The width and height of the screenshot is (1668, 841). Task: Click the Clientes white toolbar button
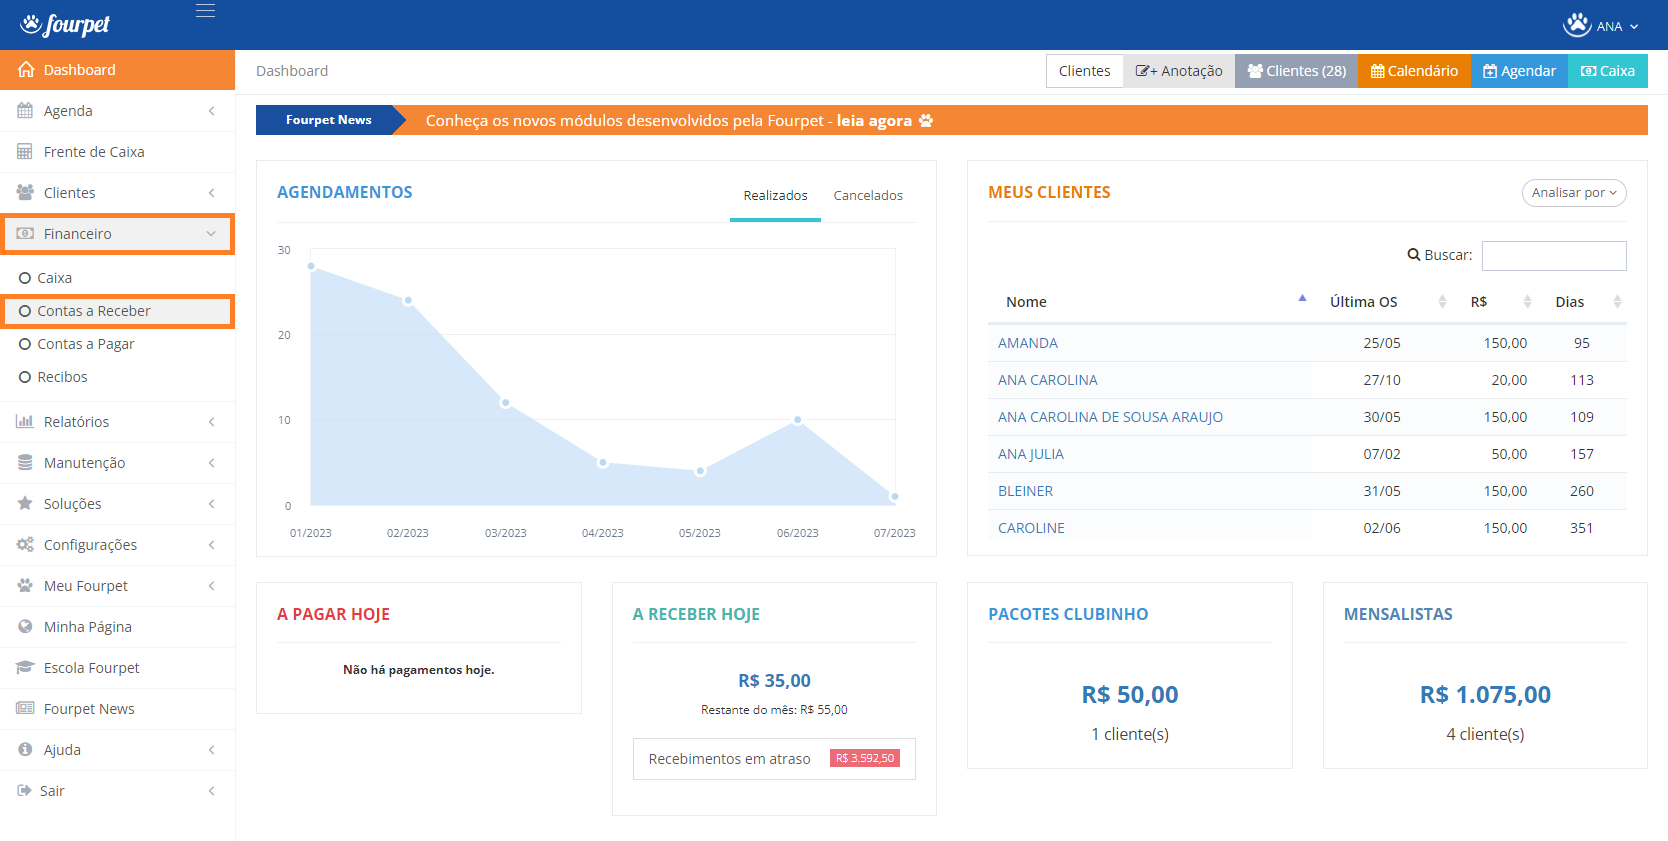point(1084,71)
